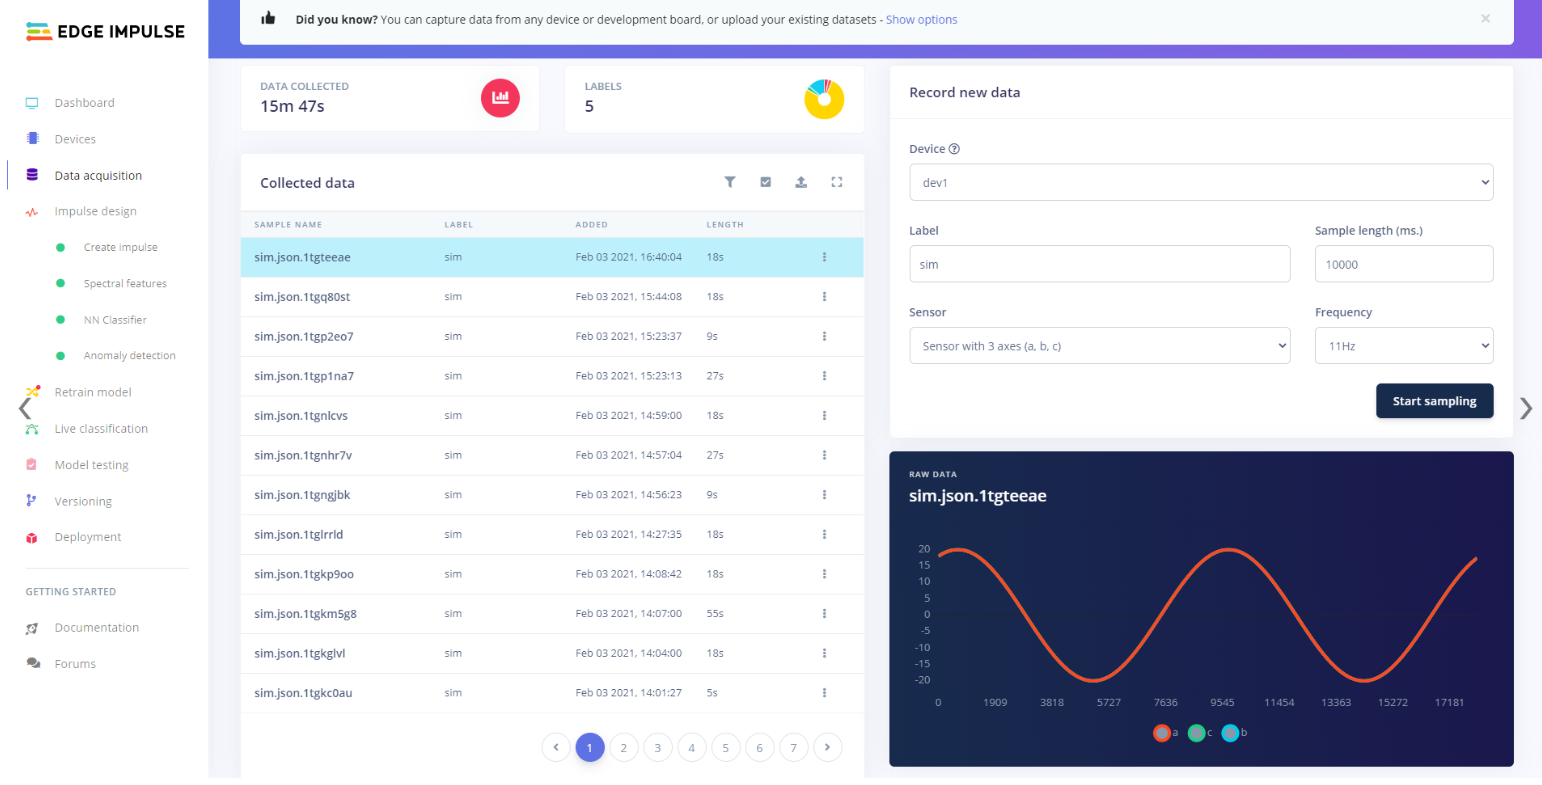Change the Sensor dropdown selection
This screenshot has width=1542, height=785.
point(1100,345)
